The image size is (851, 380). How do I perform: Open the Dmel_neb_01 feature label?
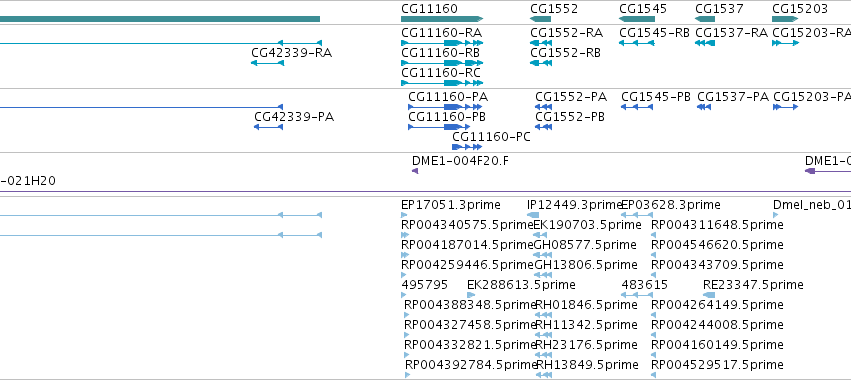[x=811, y=205]
